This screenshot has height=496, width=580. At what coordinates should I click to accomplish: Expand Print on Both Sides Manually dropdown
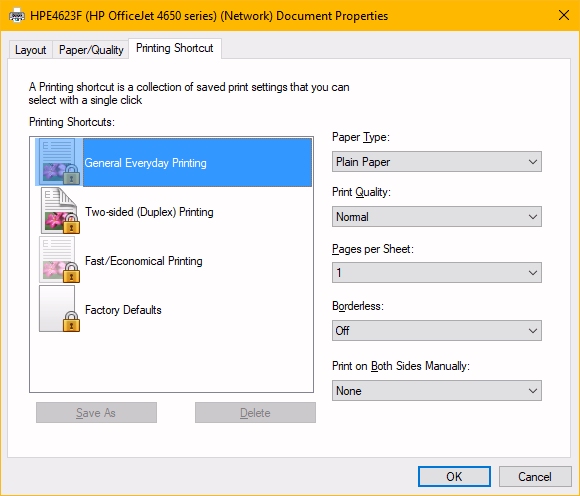point(436,391)
